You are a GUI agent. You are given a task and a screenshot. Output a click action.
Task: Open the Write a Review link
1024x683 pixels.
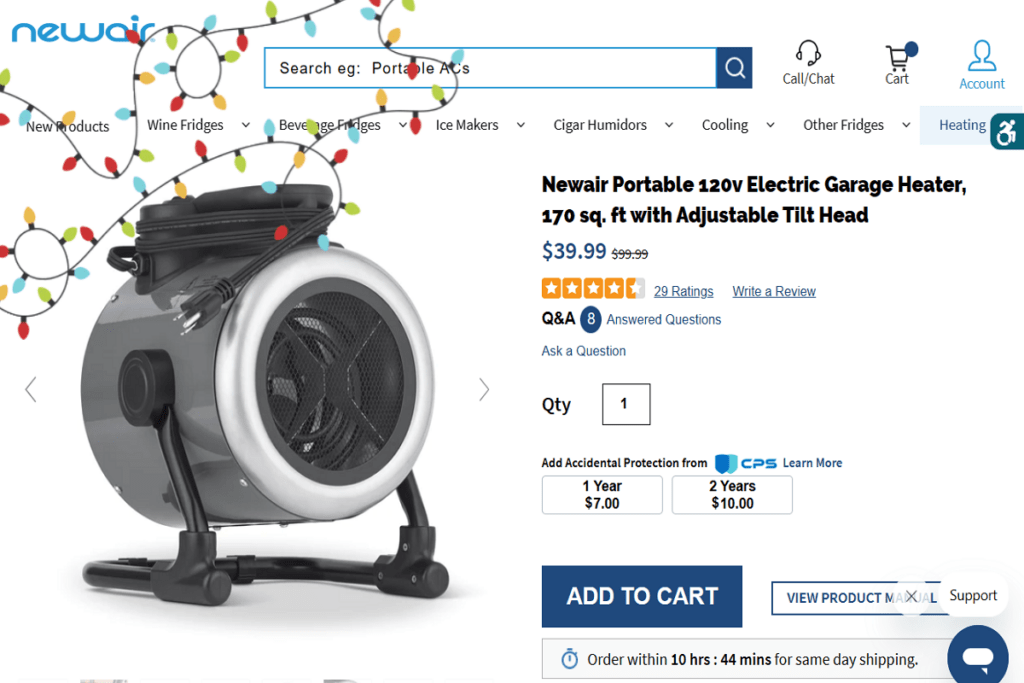coord(774,291)
